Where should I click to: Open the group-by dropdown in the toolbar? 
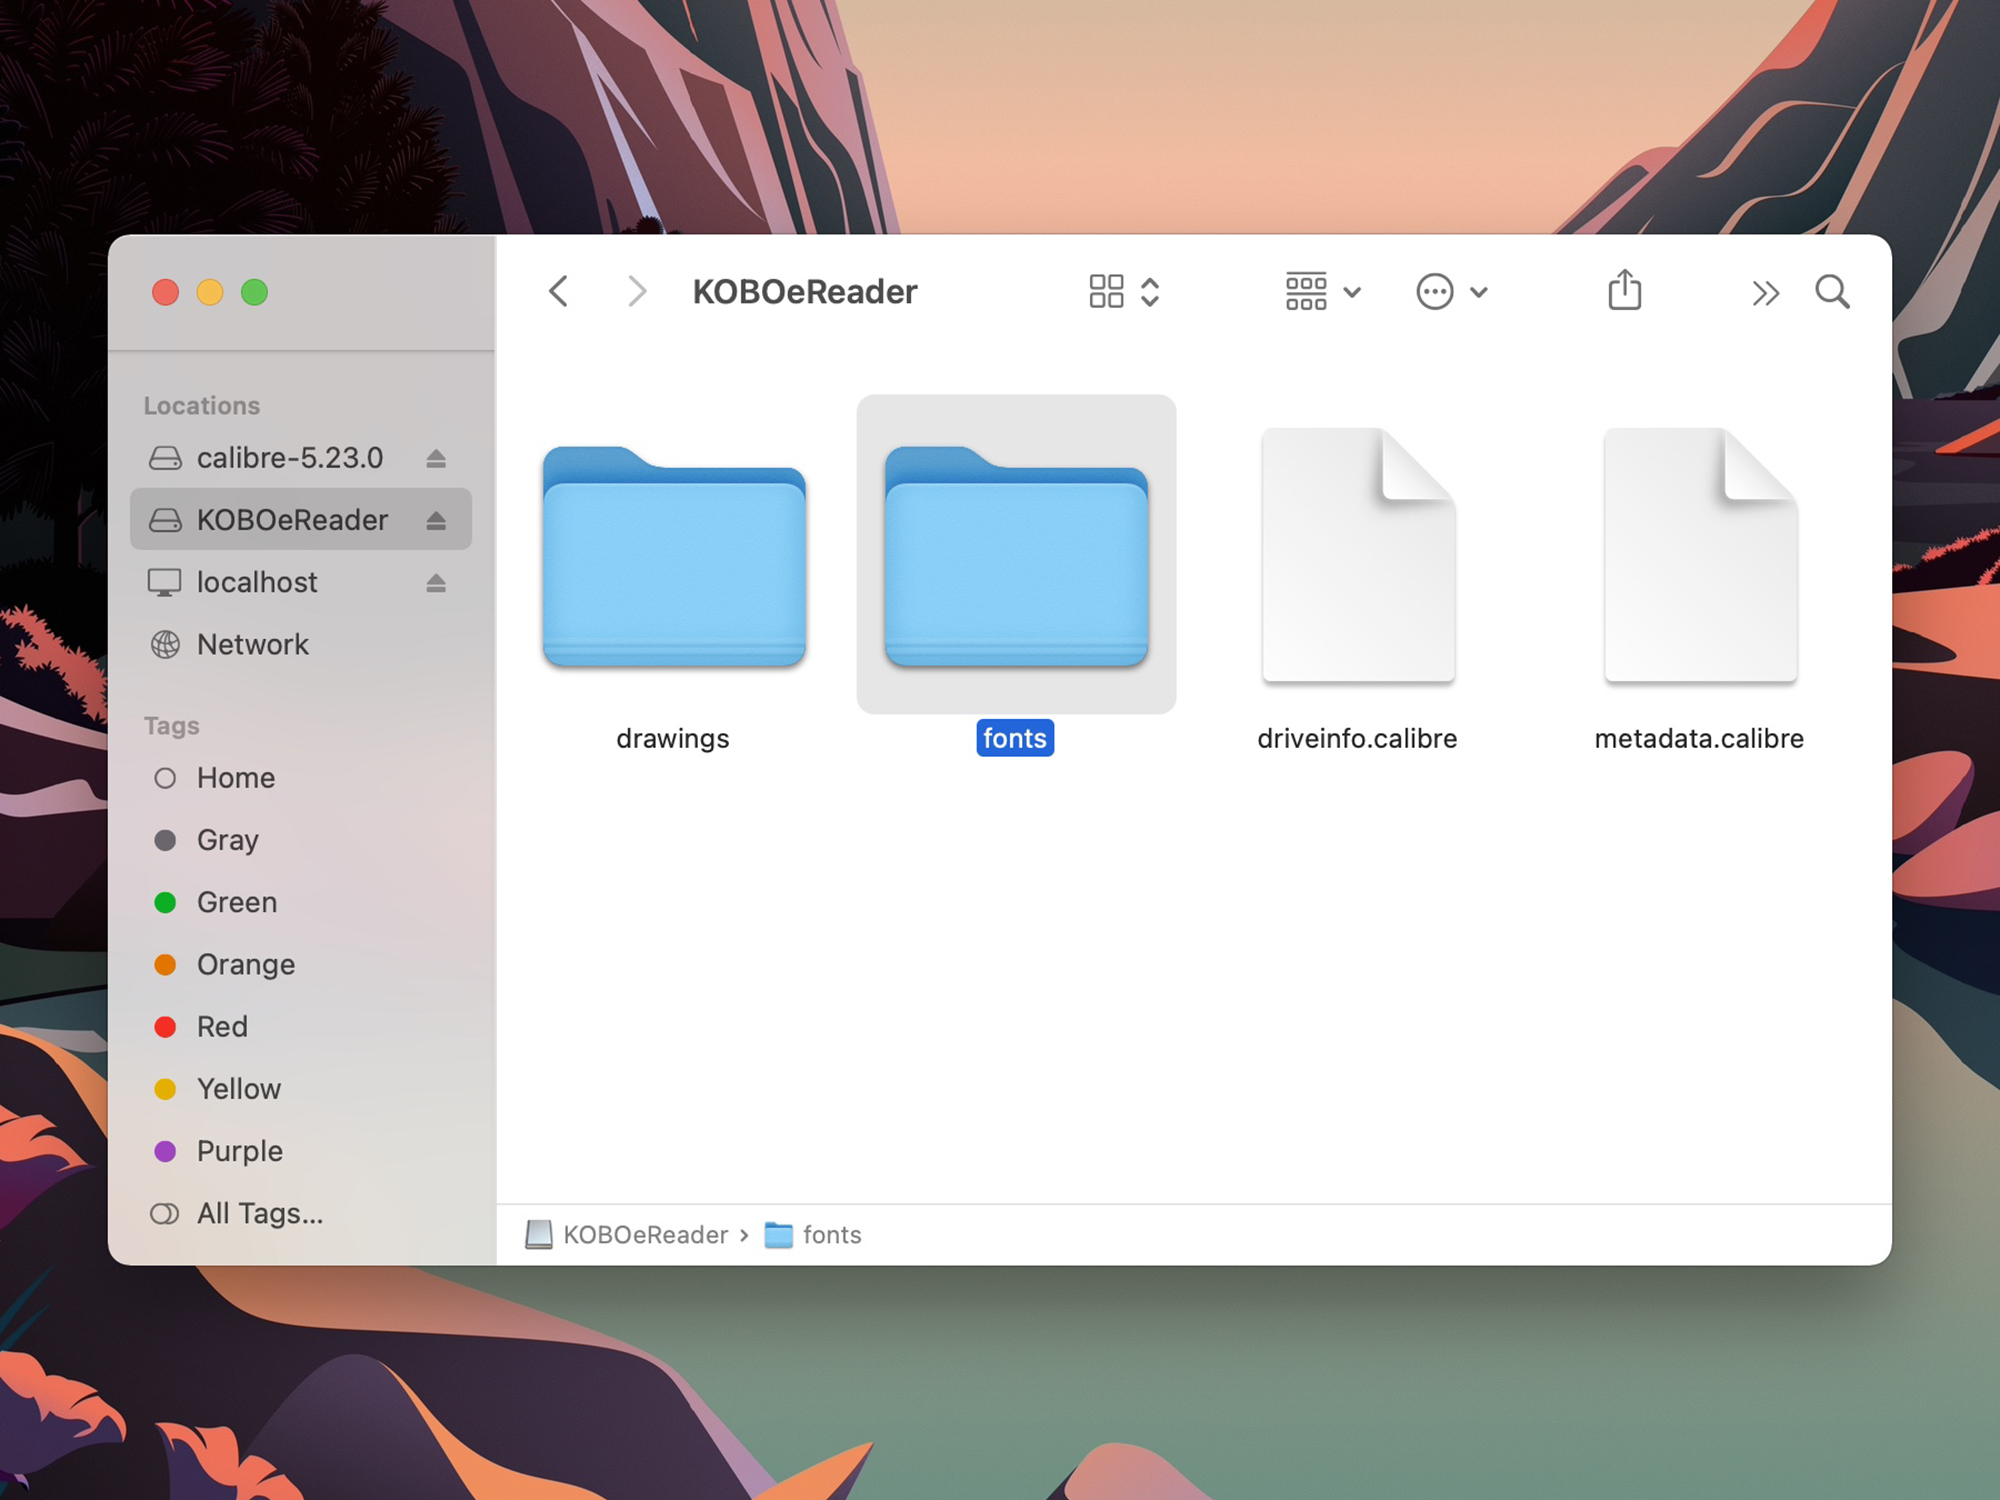click(1322, 291)
